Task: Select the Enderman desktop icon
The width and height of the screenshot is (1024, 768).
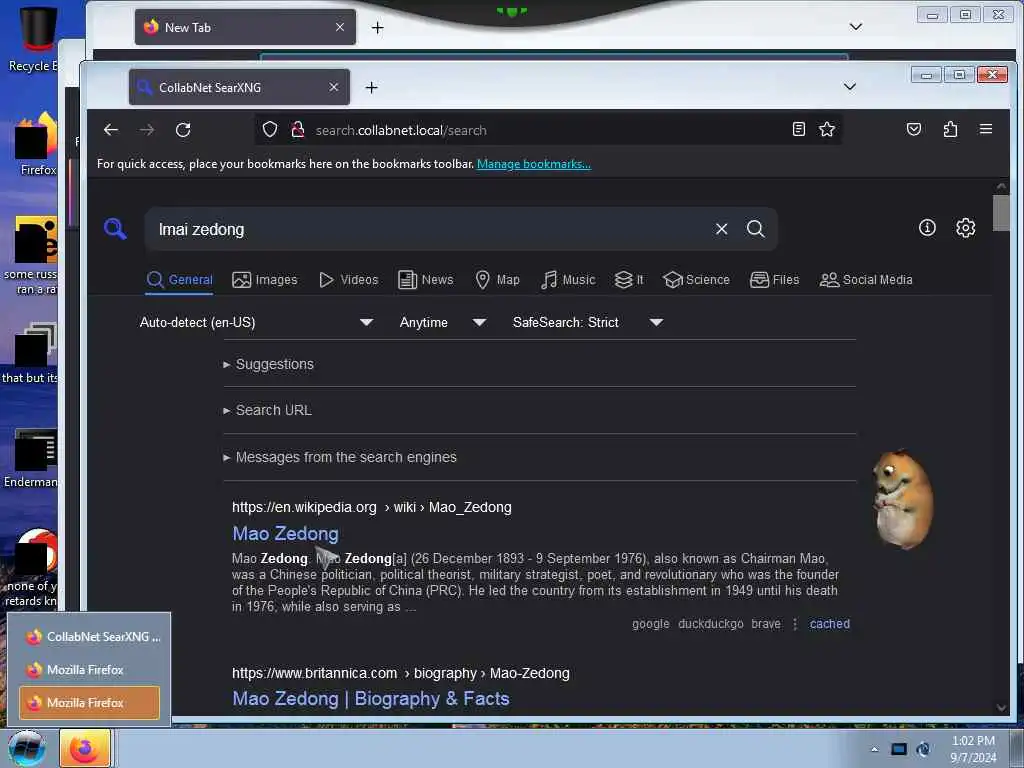Action: pos(31,458)
